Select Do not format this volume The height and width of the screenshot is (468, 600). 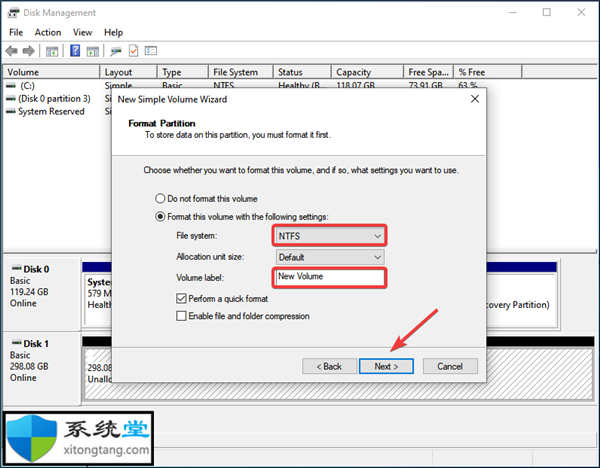point(160,199)
